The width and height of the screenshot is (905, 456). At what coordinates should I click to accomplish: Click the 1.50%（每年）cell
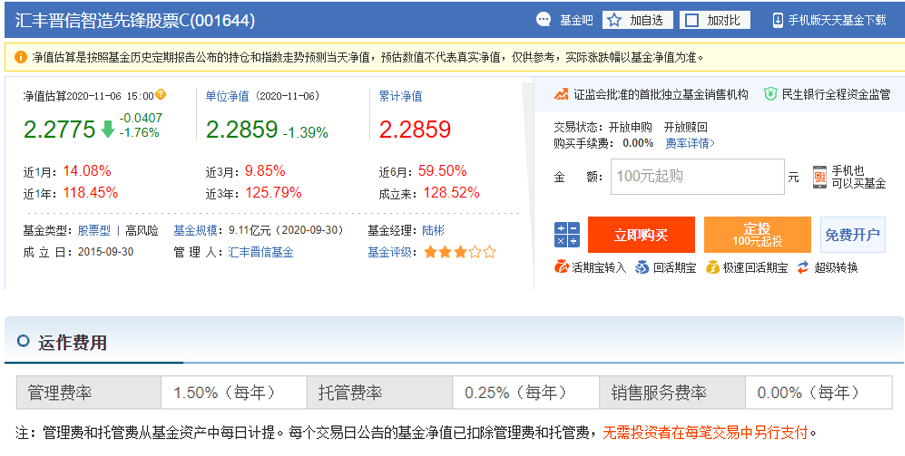point(234,393)
